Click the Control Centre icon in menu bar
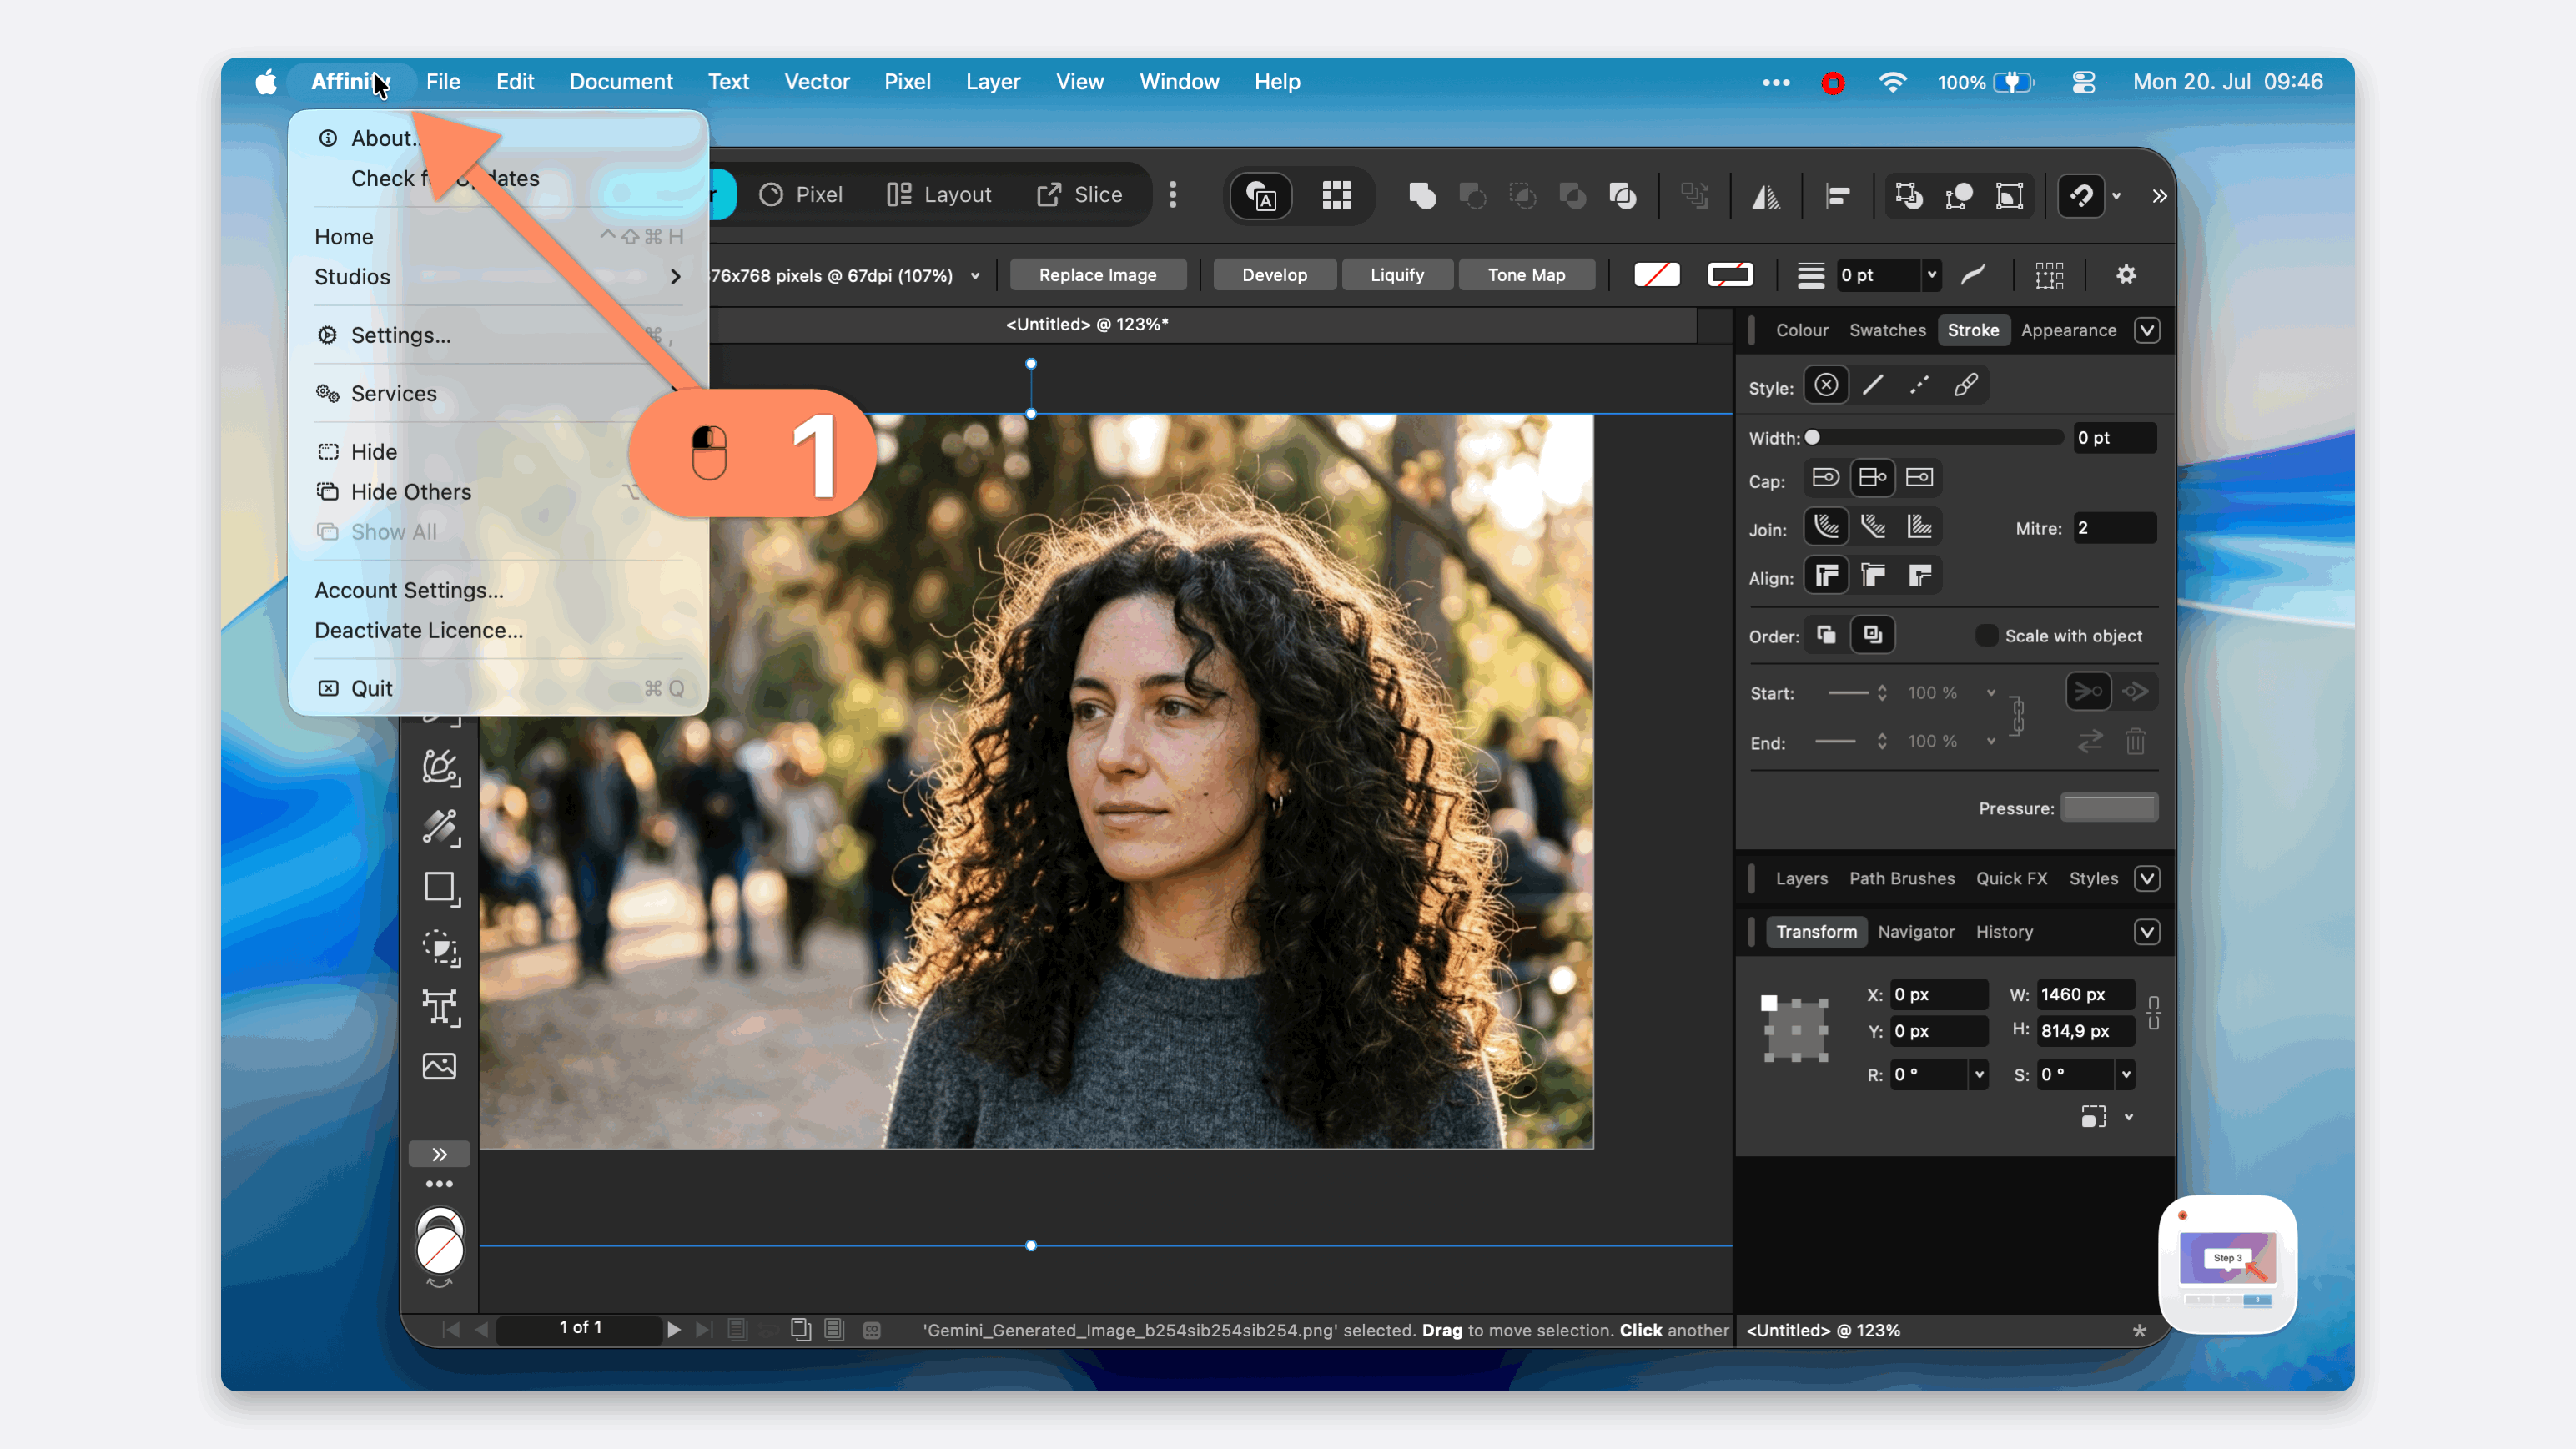 [2084, 82]
